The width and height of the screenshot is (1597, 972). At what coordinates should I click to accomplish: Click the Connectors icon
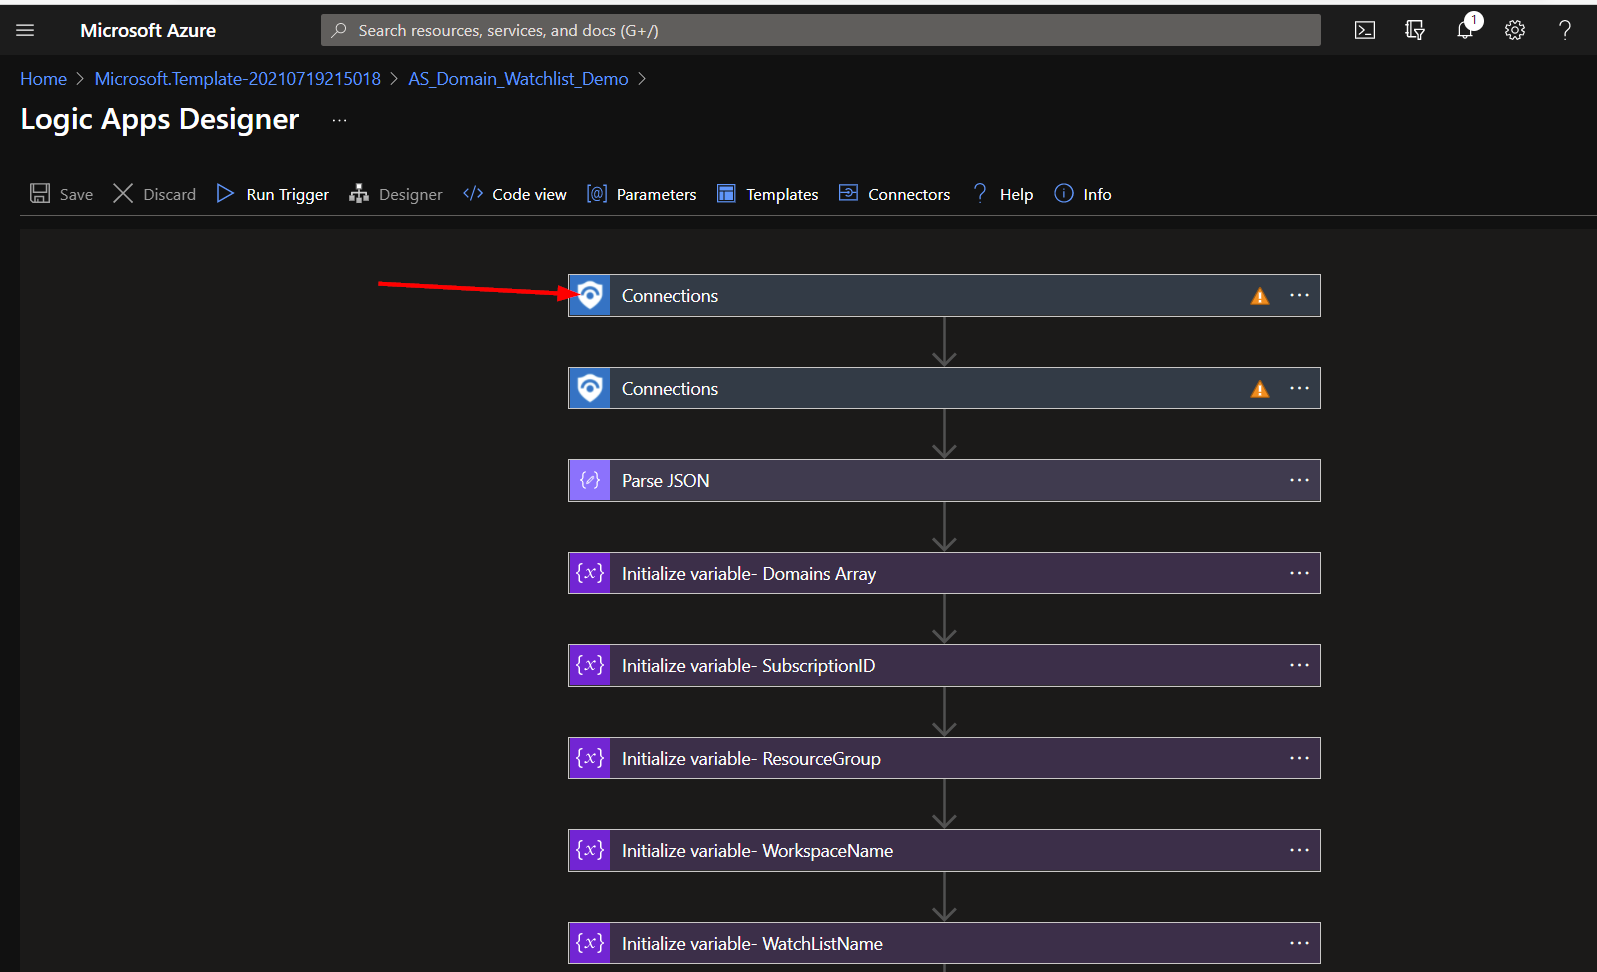pos(848,193)
